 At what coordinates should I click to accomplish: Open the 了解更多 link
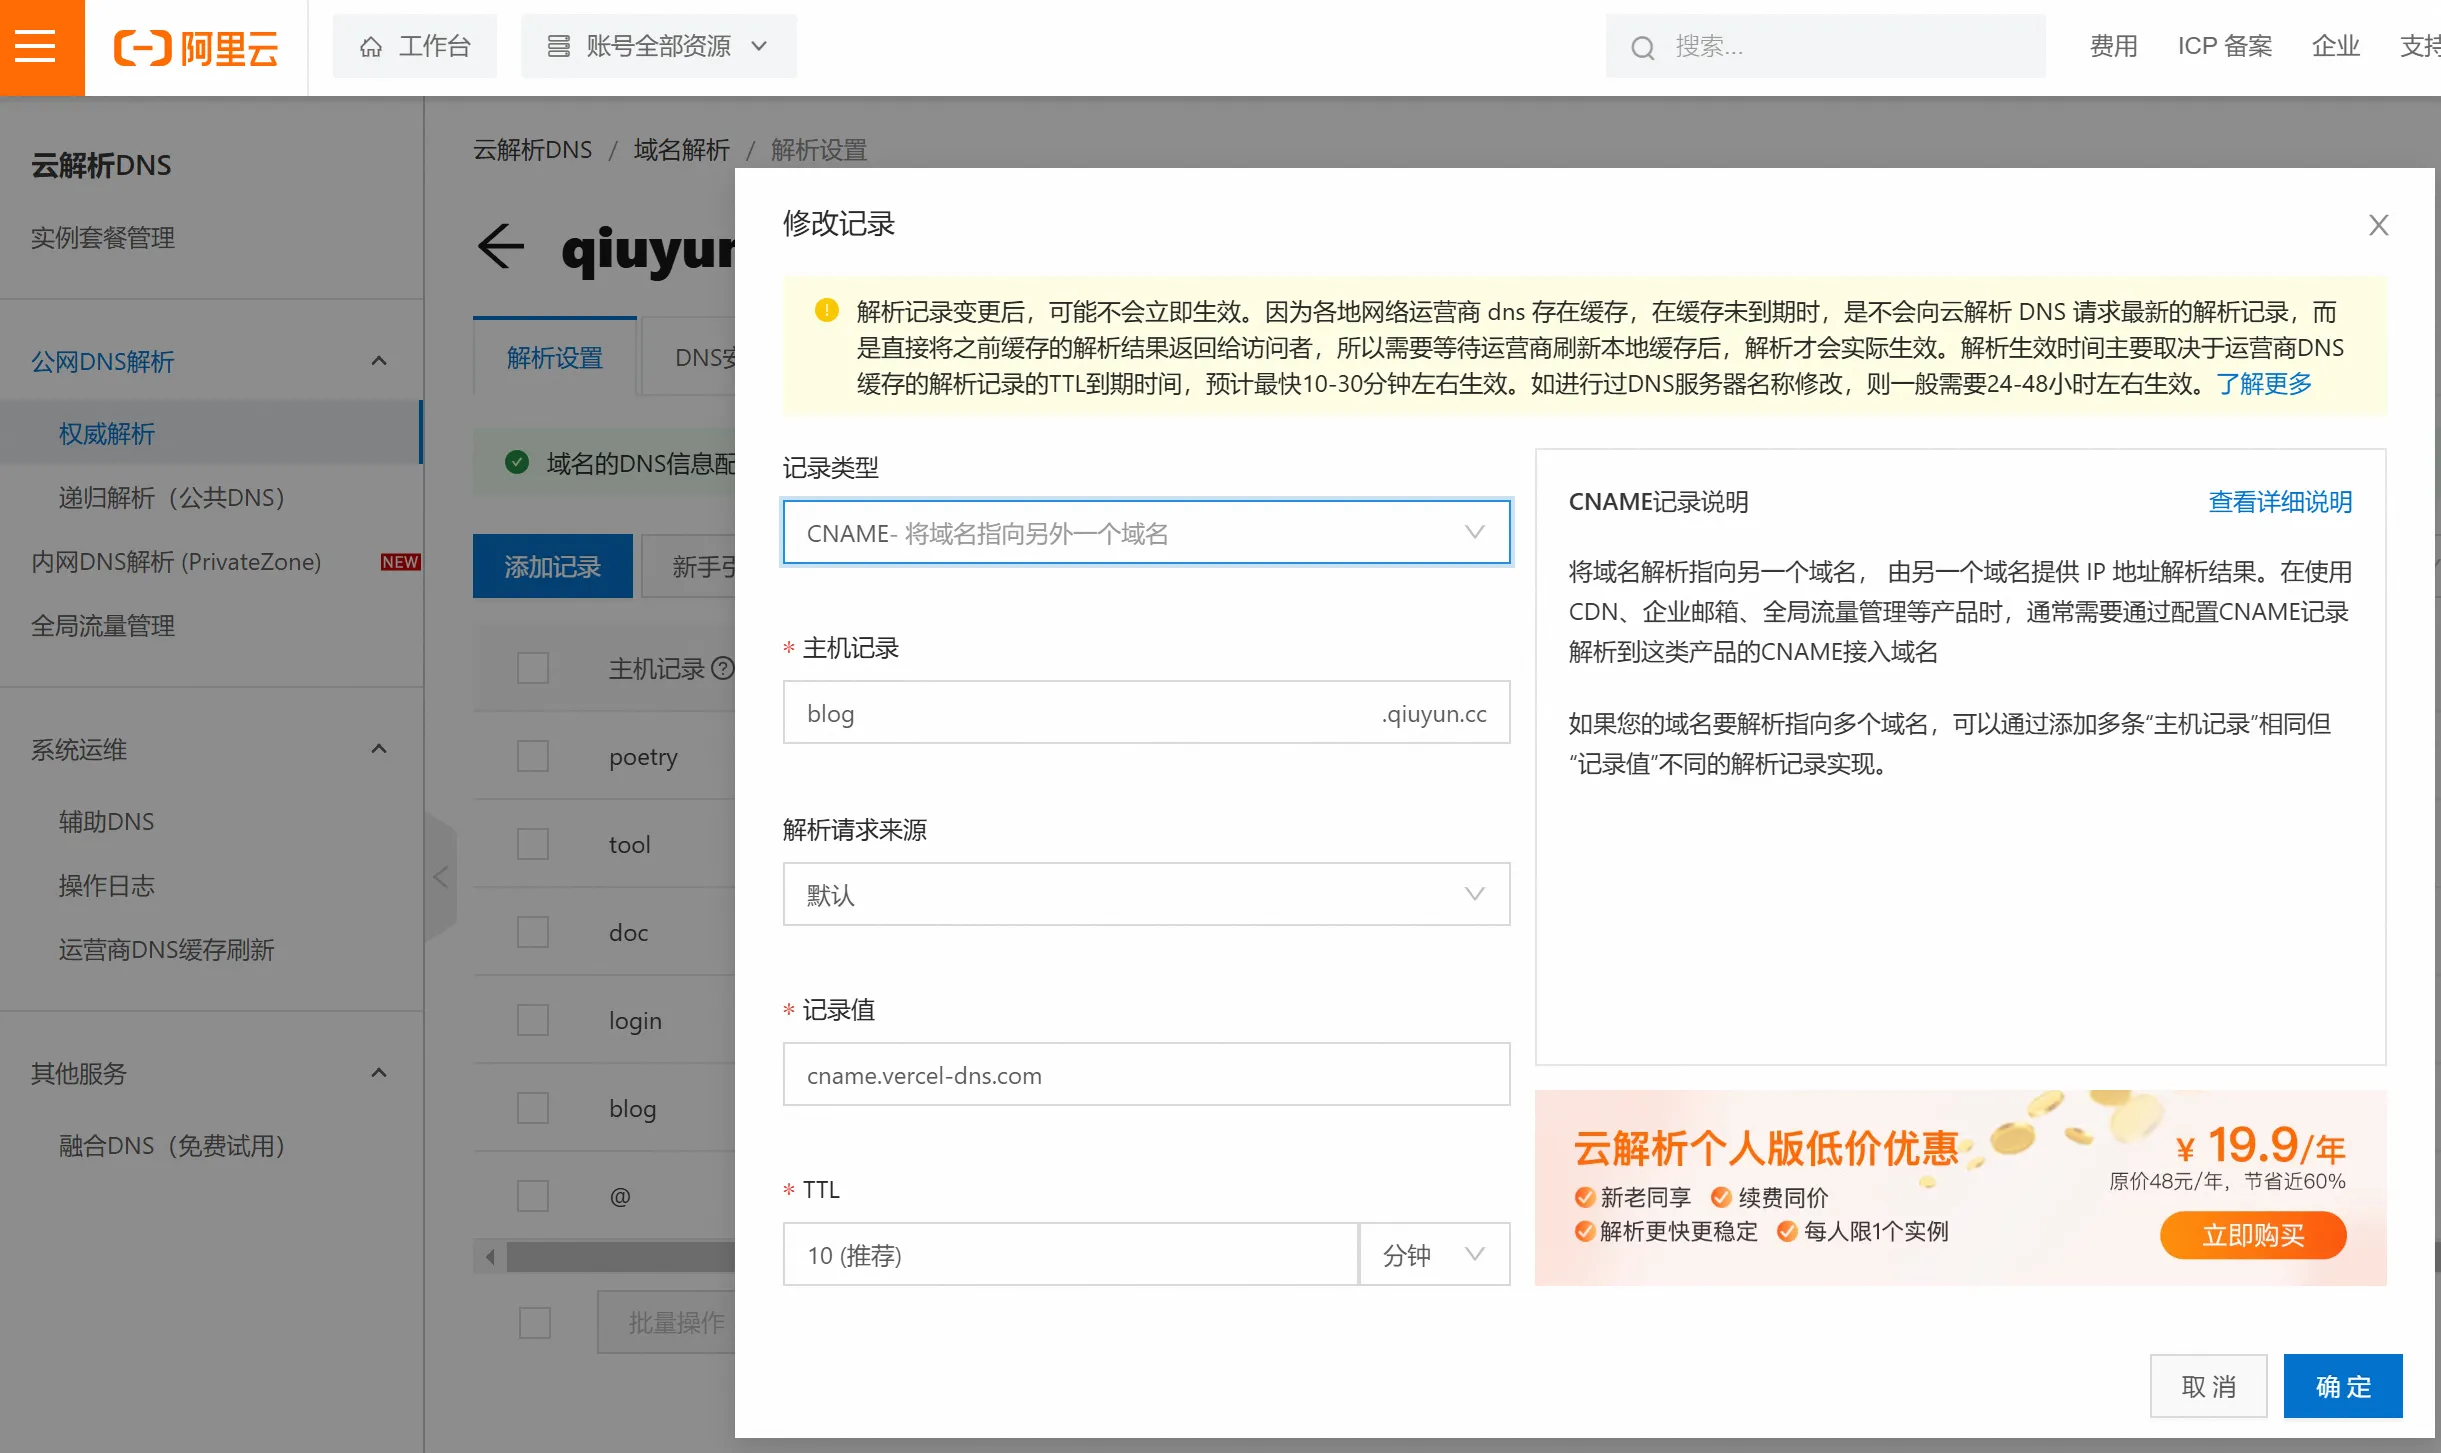click(x=2264, y=384)
